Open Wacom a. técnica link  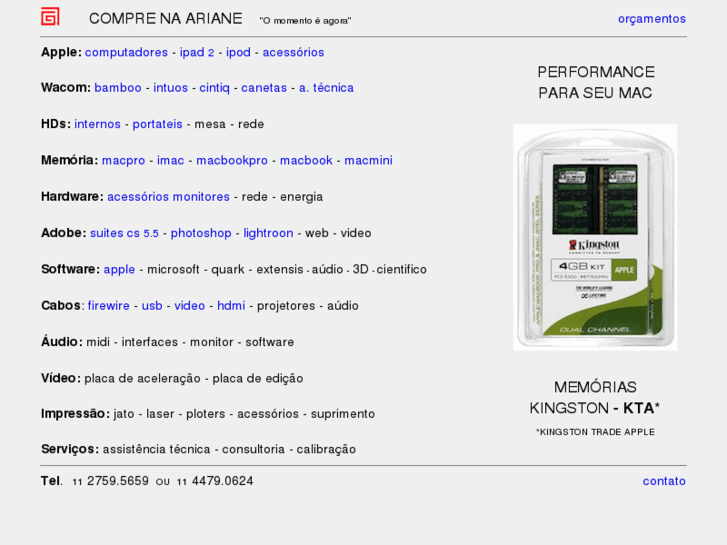(x=326, y=88)
